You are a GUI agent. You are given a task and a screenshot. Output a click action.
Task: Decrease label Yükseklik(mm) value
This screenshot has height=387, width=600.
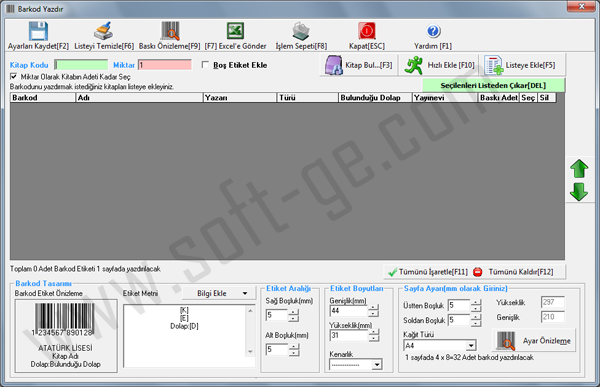click(x=374, y=338)
